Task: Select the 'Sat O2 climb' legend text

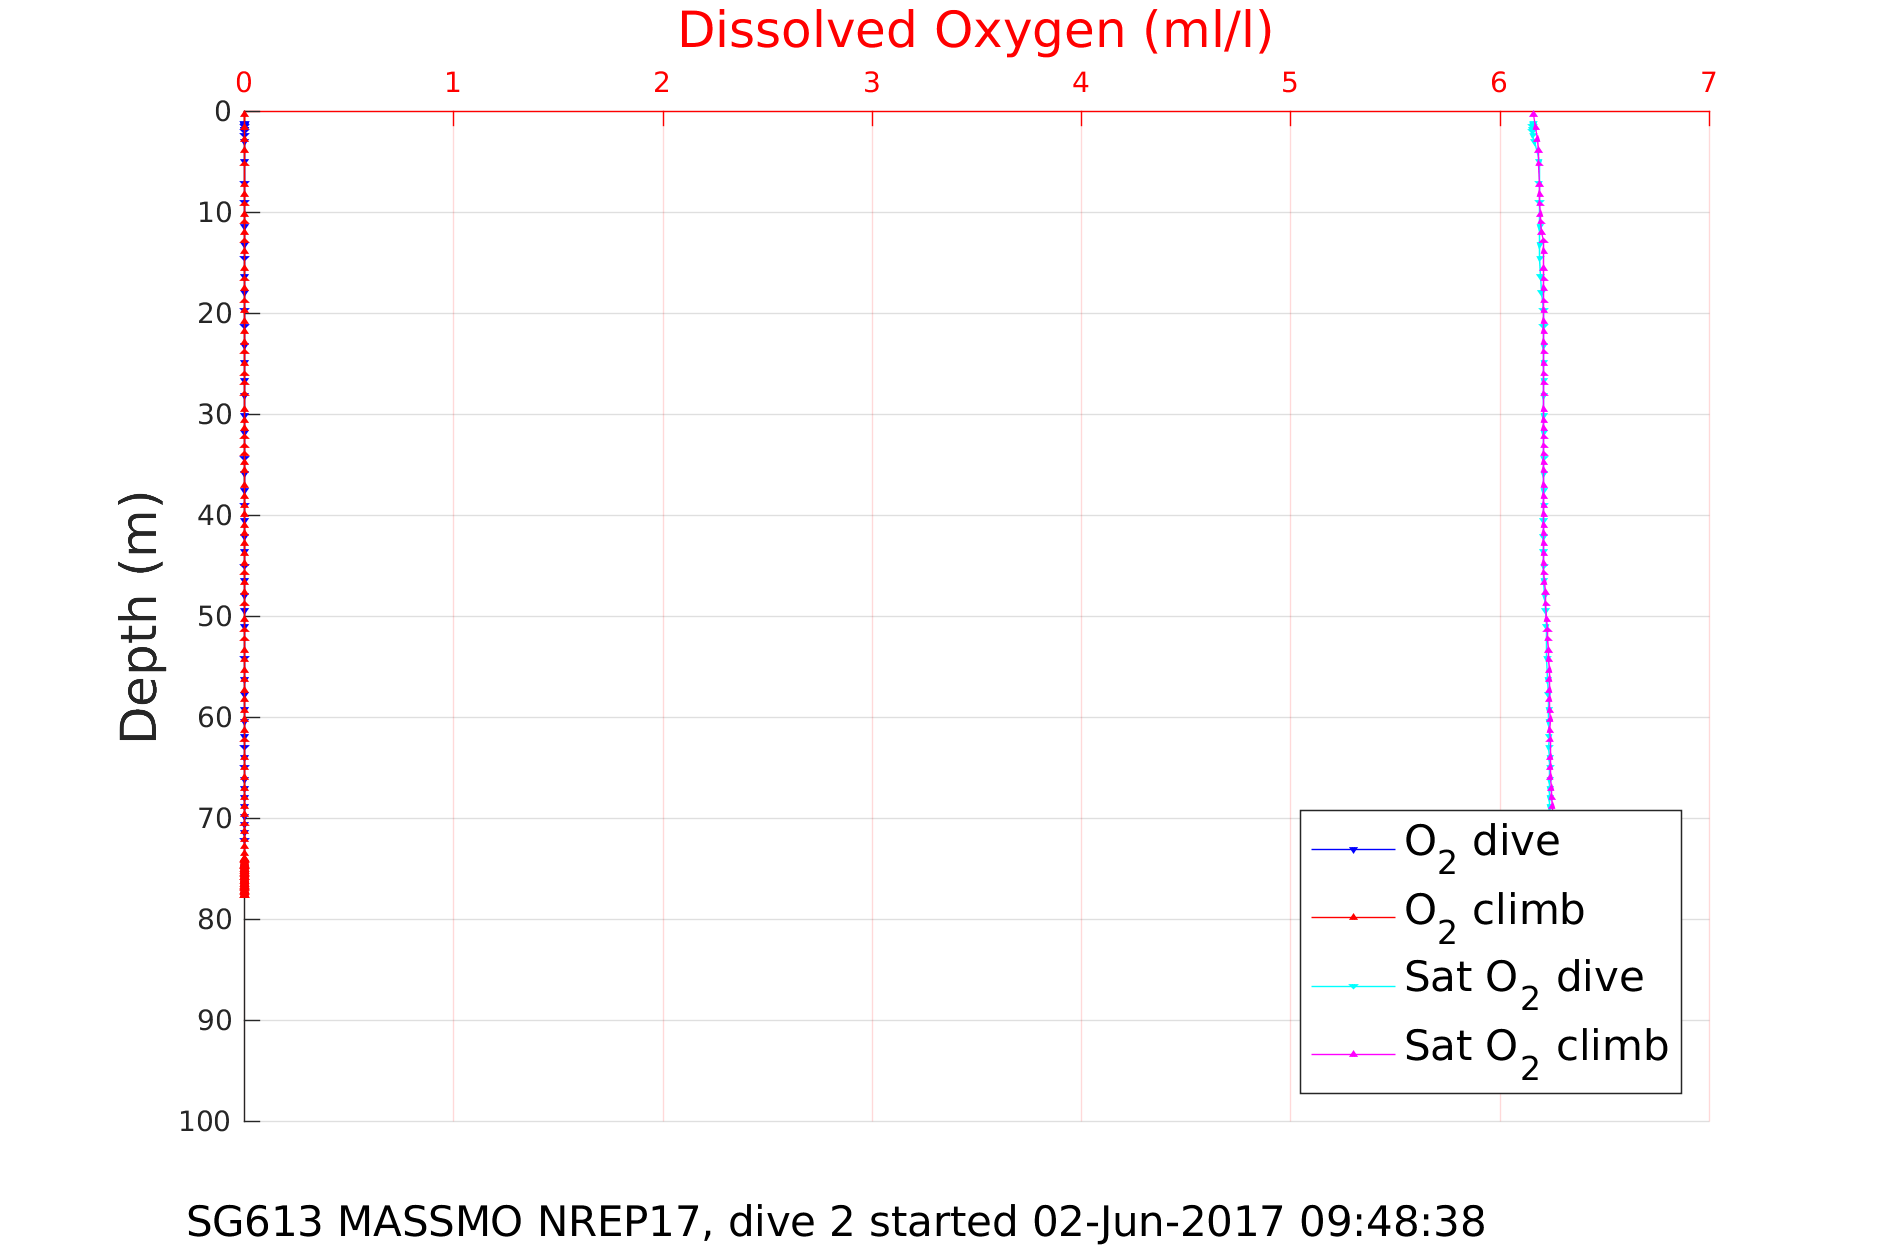Action: [1536, 1047]
